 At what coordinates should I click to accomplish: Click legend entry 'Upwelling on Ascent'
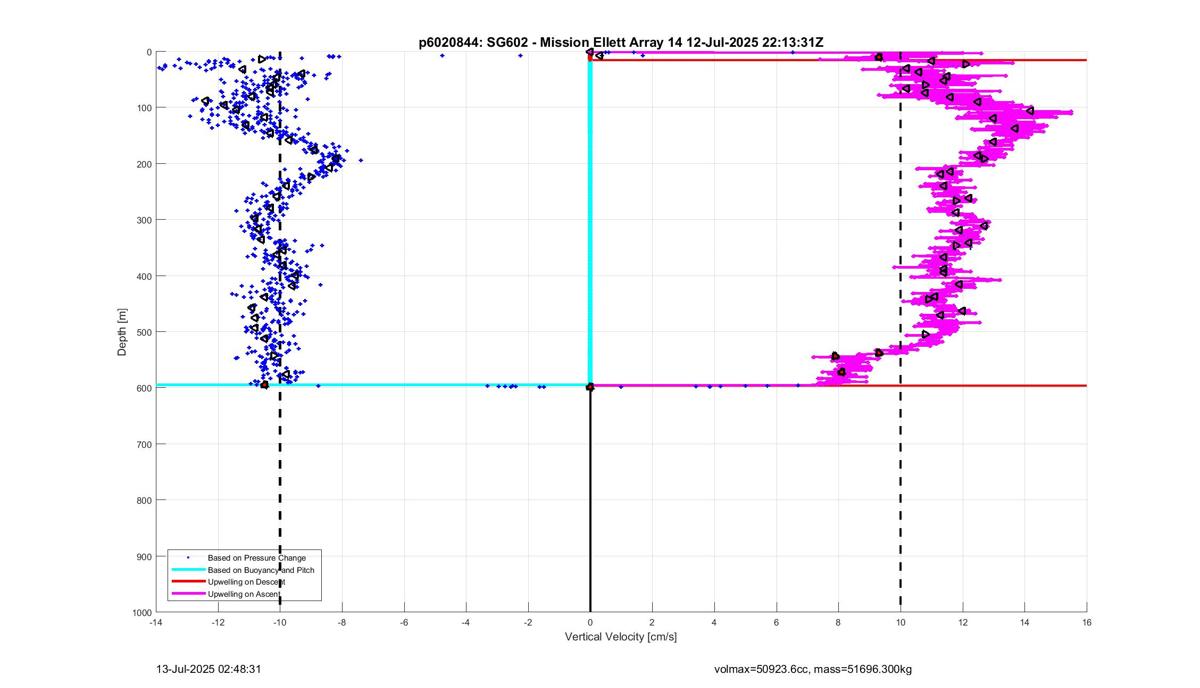pyautogui.click(x=245, y=593)
